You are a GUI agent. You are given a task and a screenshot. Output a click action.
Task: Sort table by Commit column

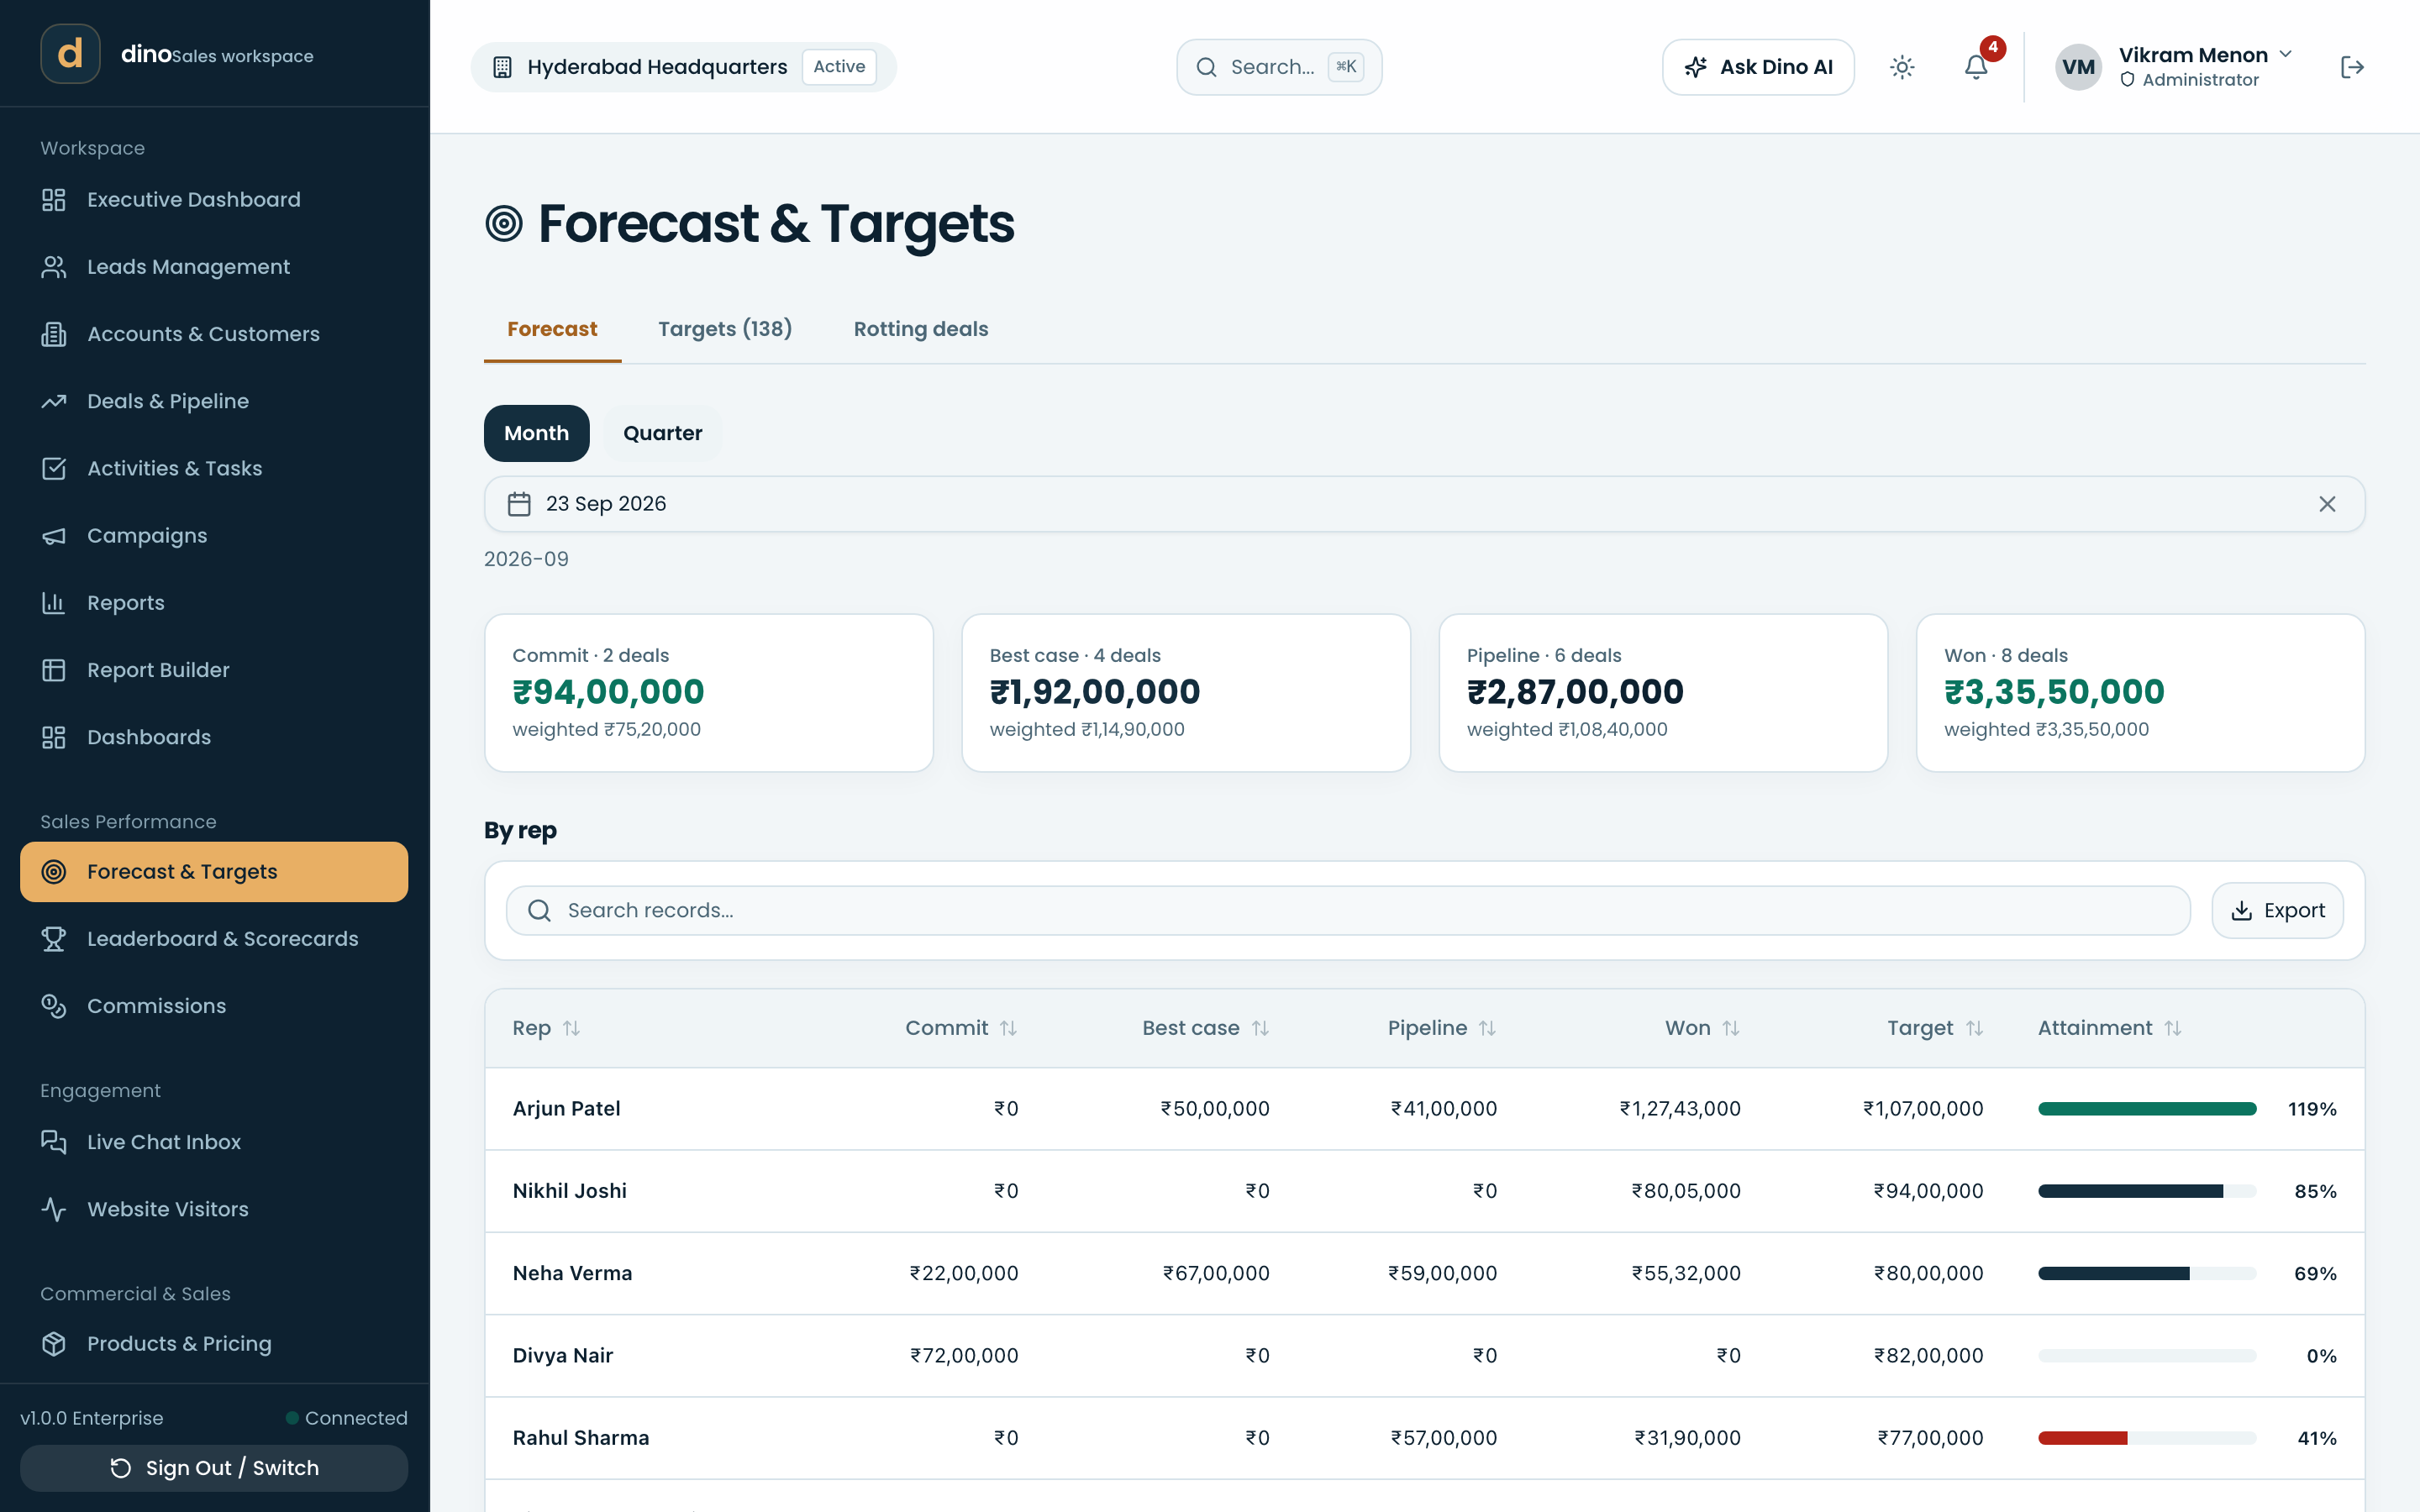coord(961,1028)
